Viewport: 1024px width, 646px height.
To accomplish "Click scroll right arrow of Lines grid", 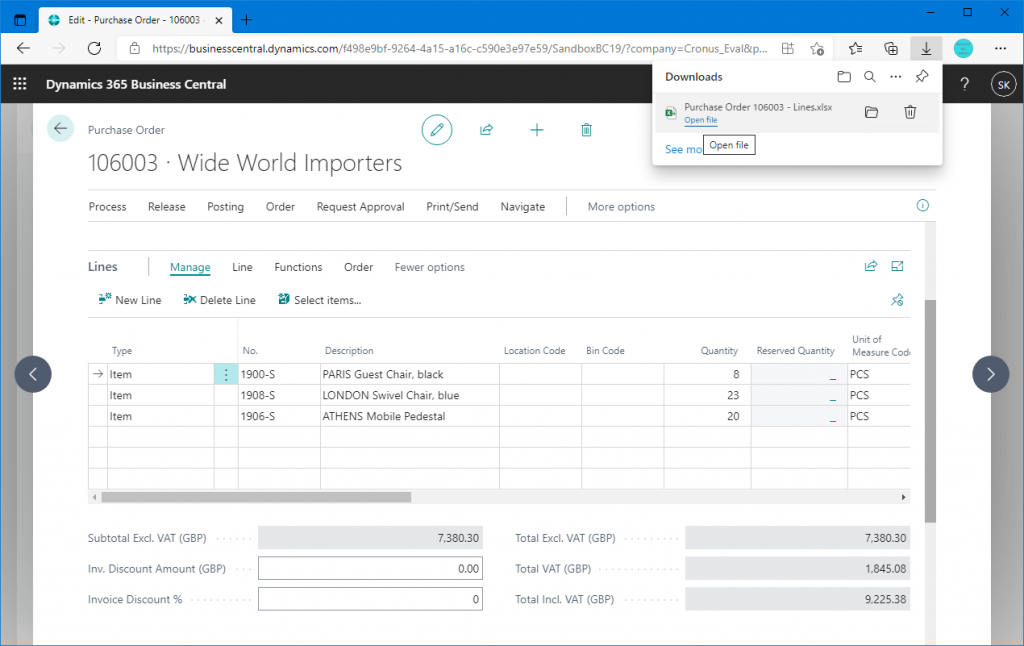I will point(903,497).
